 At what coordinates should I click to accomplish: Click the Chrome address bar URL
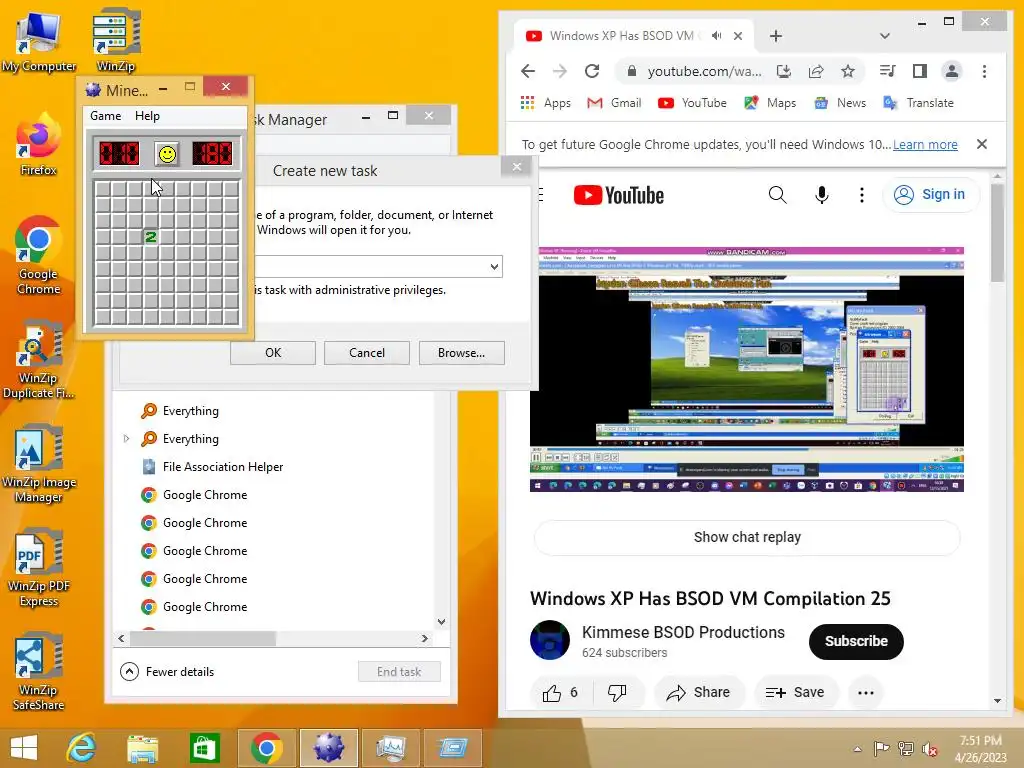pyautogui.click(x=704, y=71)
